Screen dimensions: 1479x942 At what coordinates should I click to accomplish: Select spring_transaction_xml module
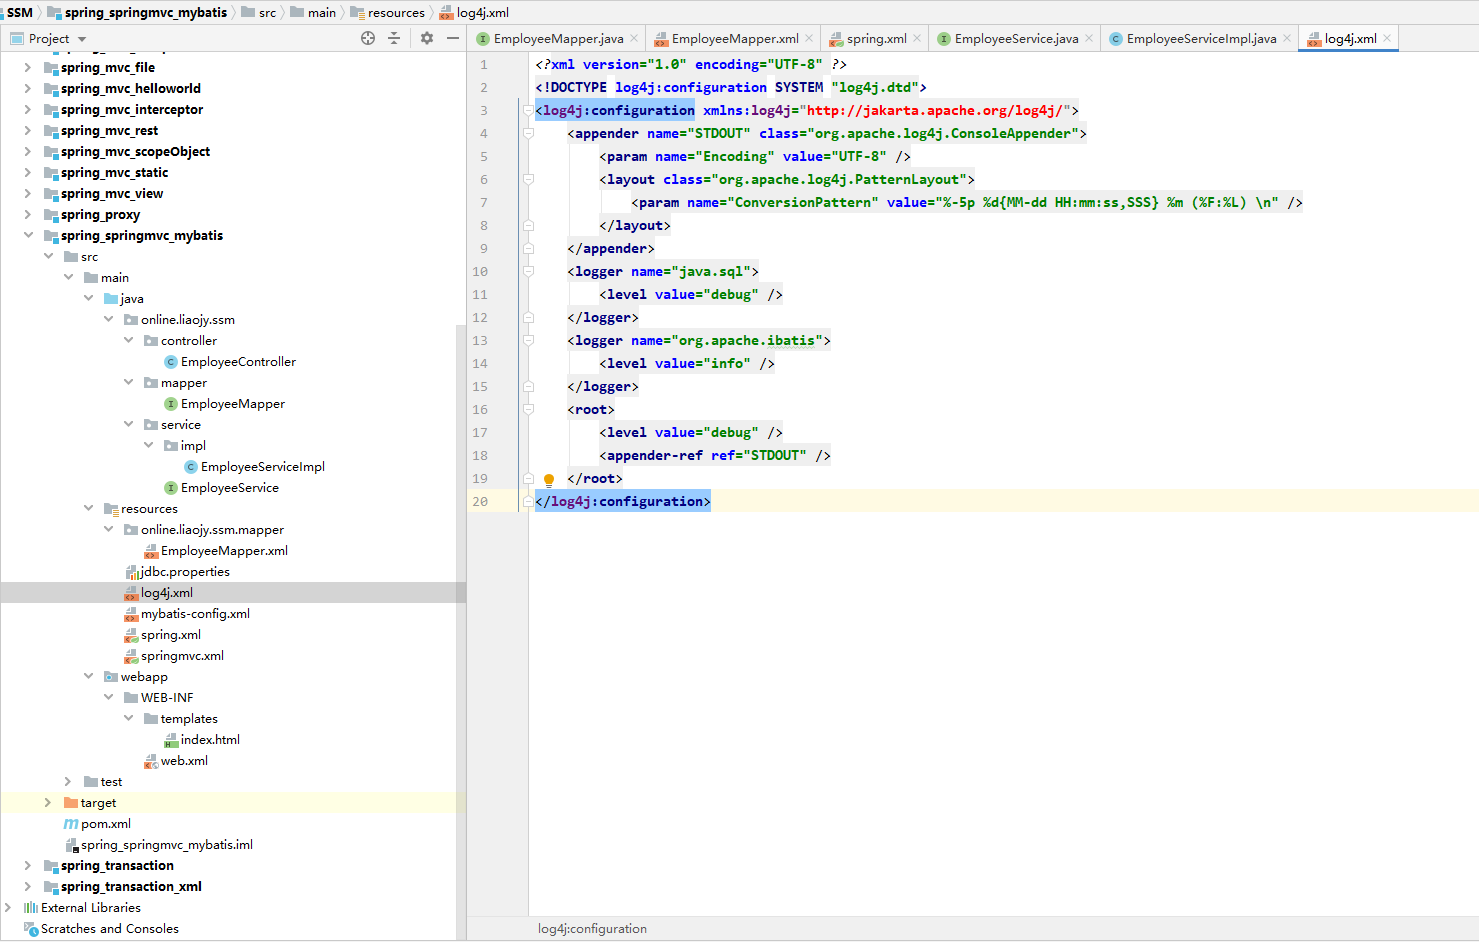(131, 887)
